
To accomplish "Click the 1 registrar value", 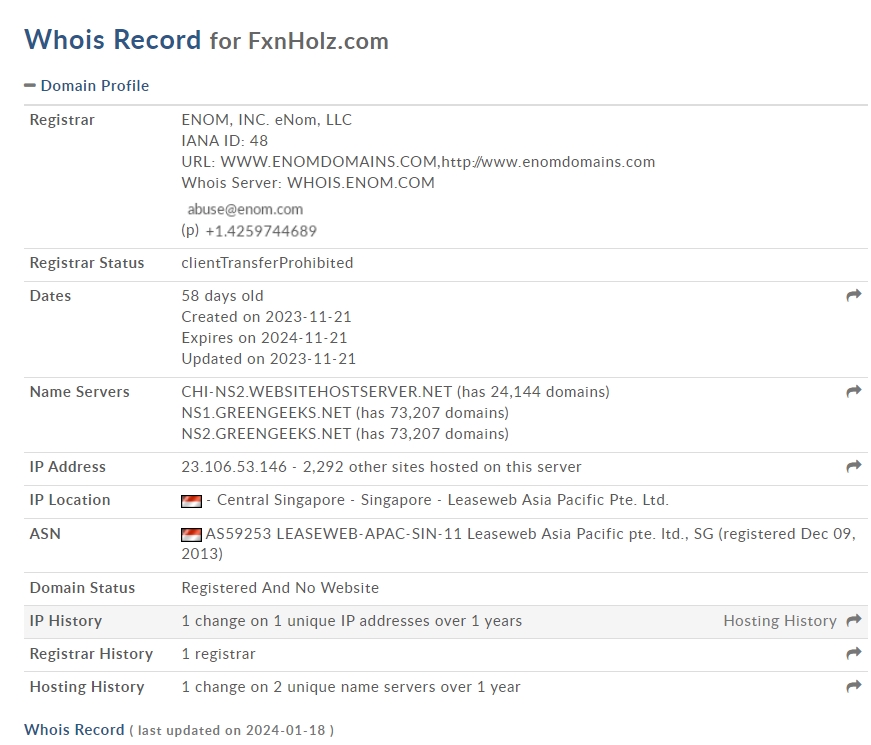I will [x=218, y=654].
